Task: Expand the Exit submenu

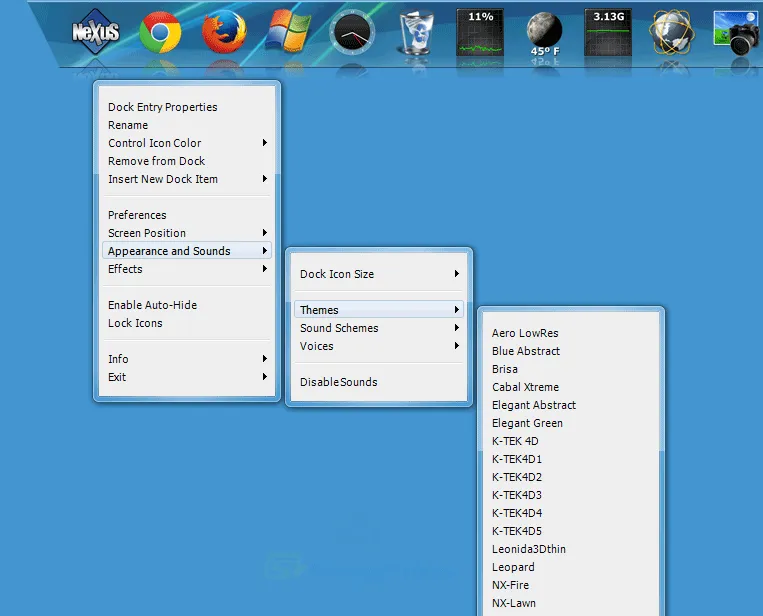Action: point(187,377)
